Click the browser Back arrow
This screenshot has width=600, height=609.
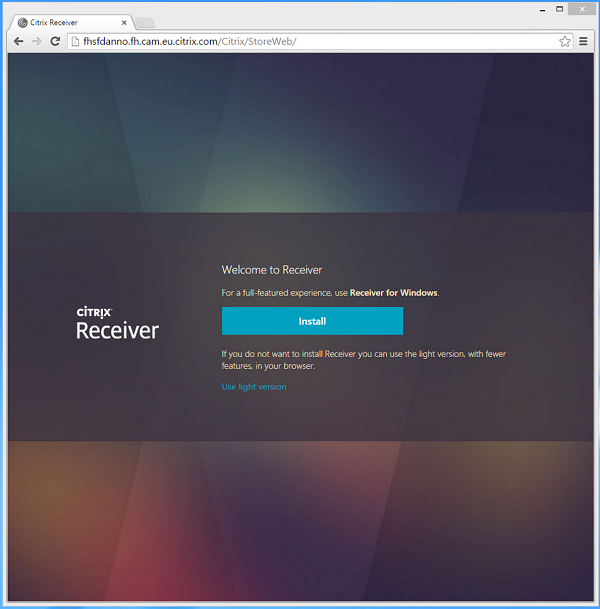tap(18, 41)
